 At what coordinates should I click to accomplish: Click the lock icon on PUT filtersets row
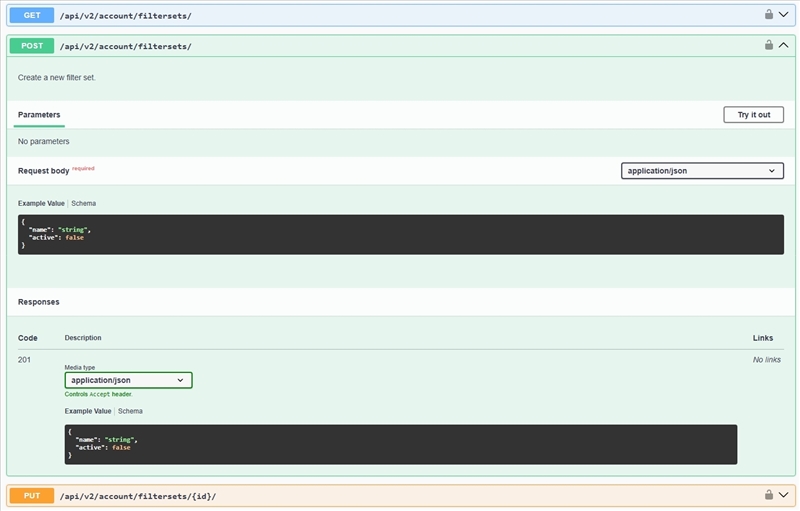(x=769, y=494)
